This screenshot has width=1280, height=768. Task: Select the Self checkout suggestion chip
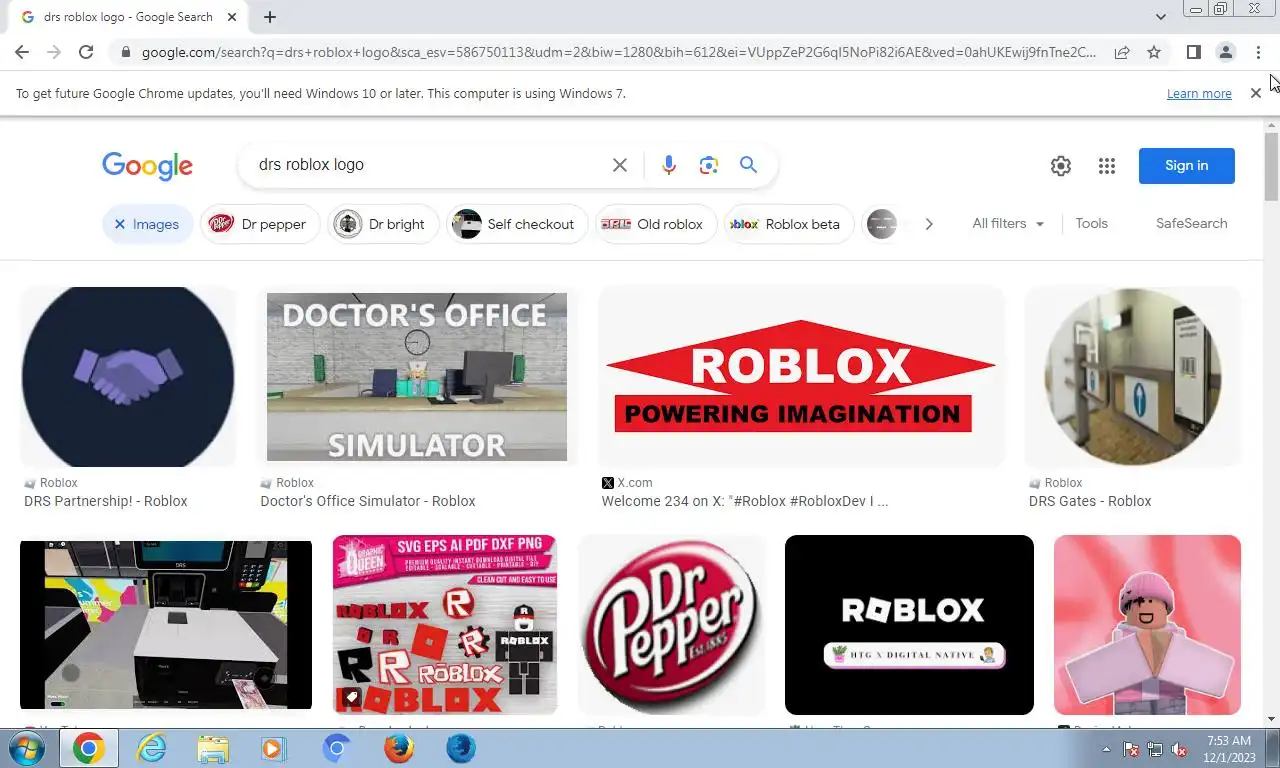click(517, 224)
